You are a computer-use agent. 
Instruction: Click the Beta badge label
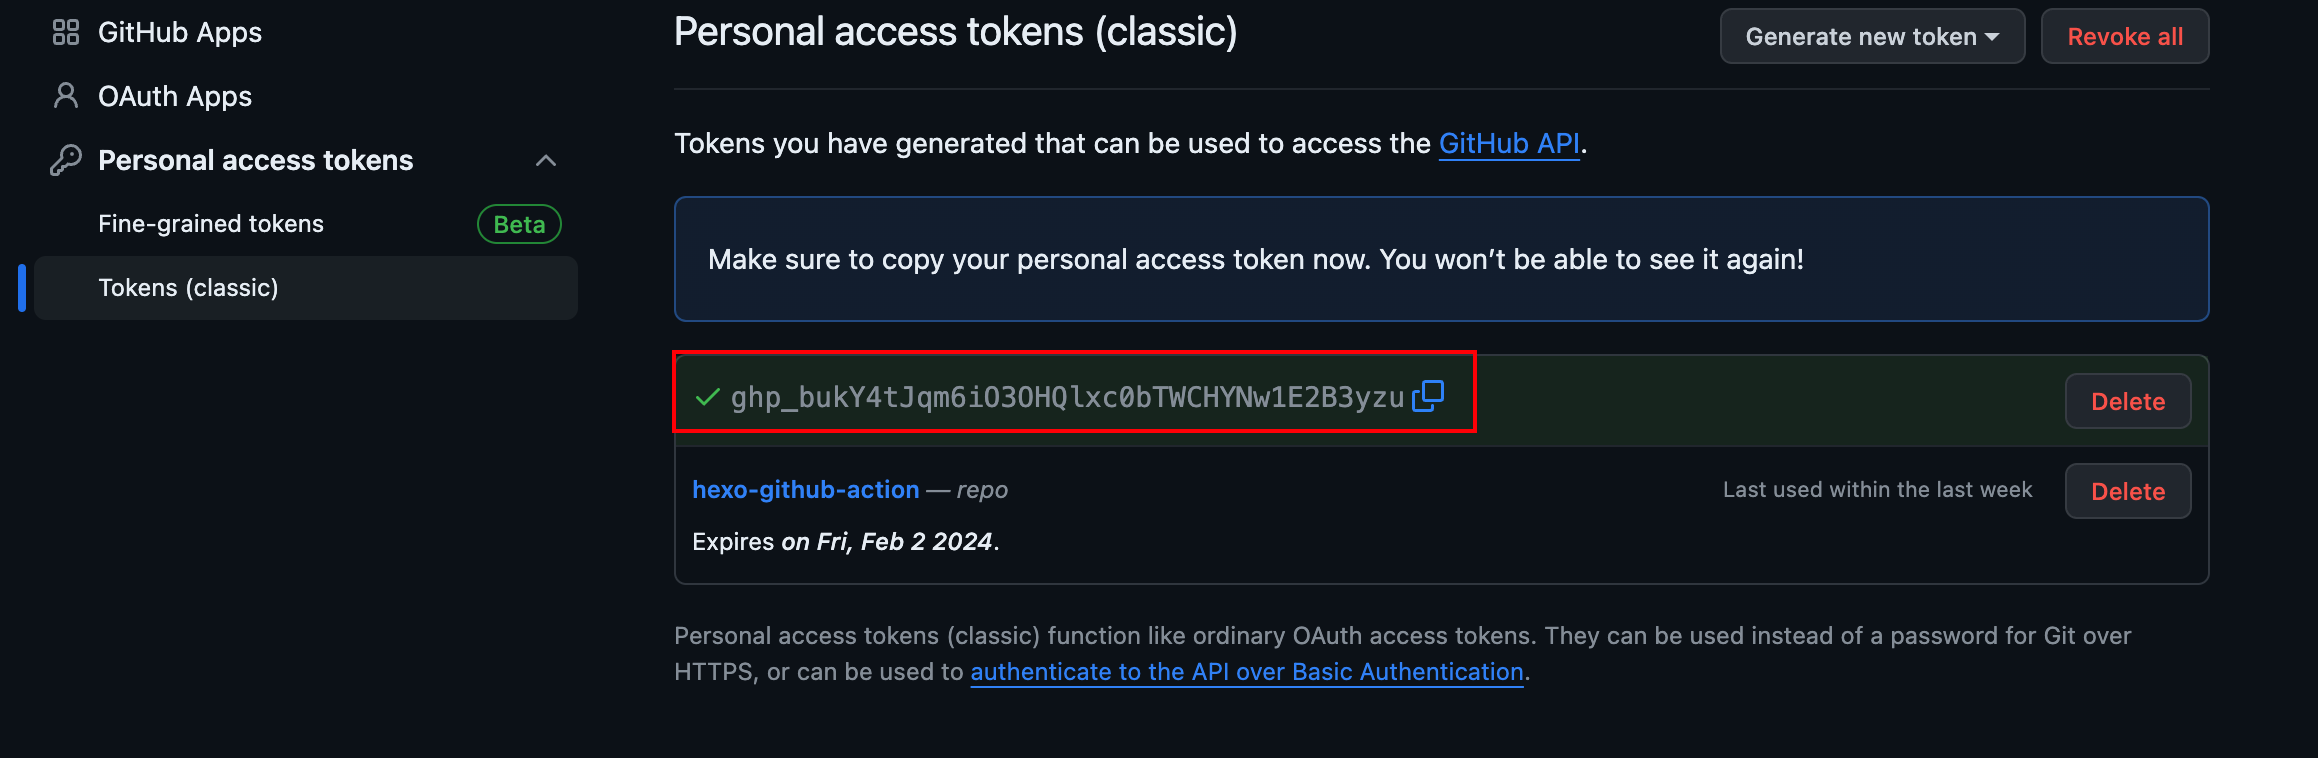click(x=519, y=224)
